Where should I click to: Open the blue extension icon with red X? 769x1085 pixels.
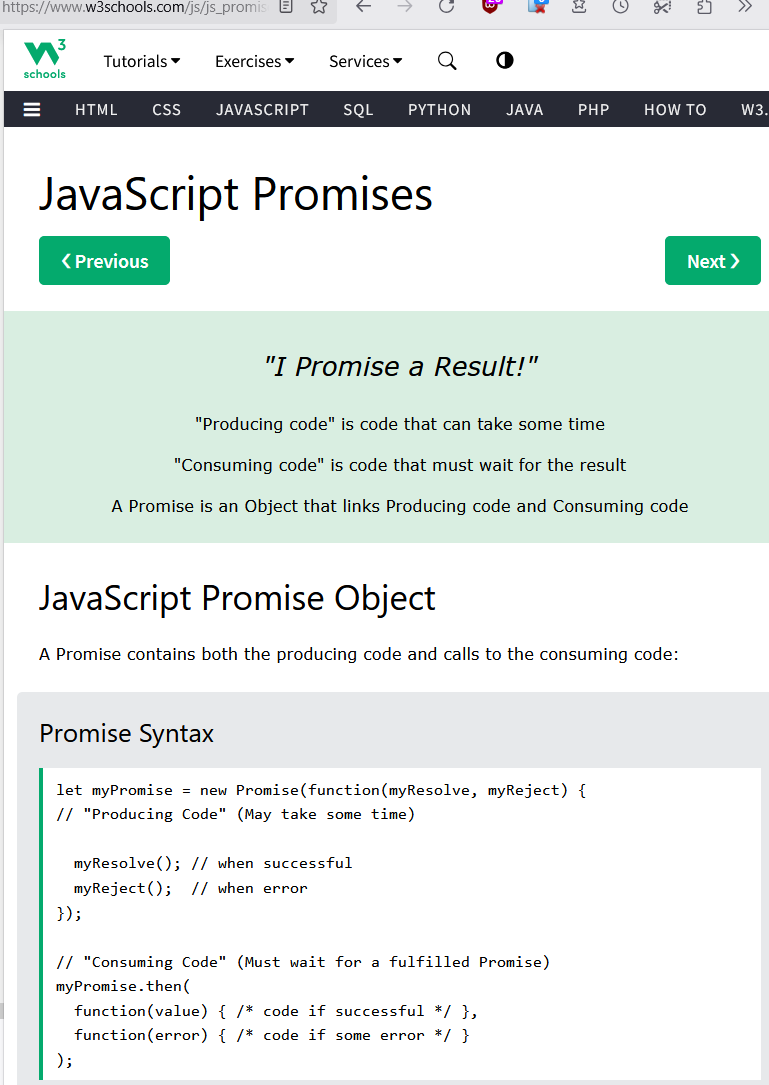click(x=538, y=7)
